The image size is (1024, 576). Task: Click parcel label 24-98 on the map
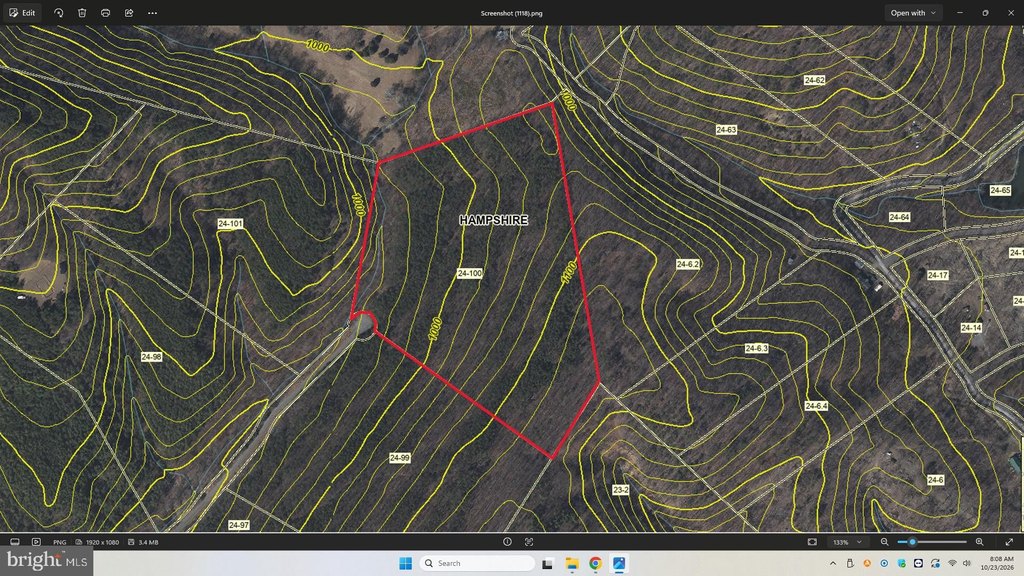click(x=152, y=357)
